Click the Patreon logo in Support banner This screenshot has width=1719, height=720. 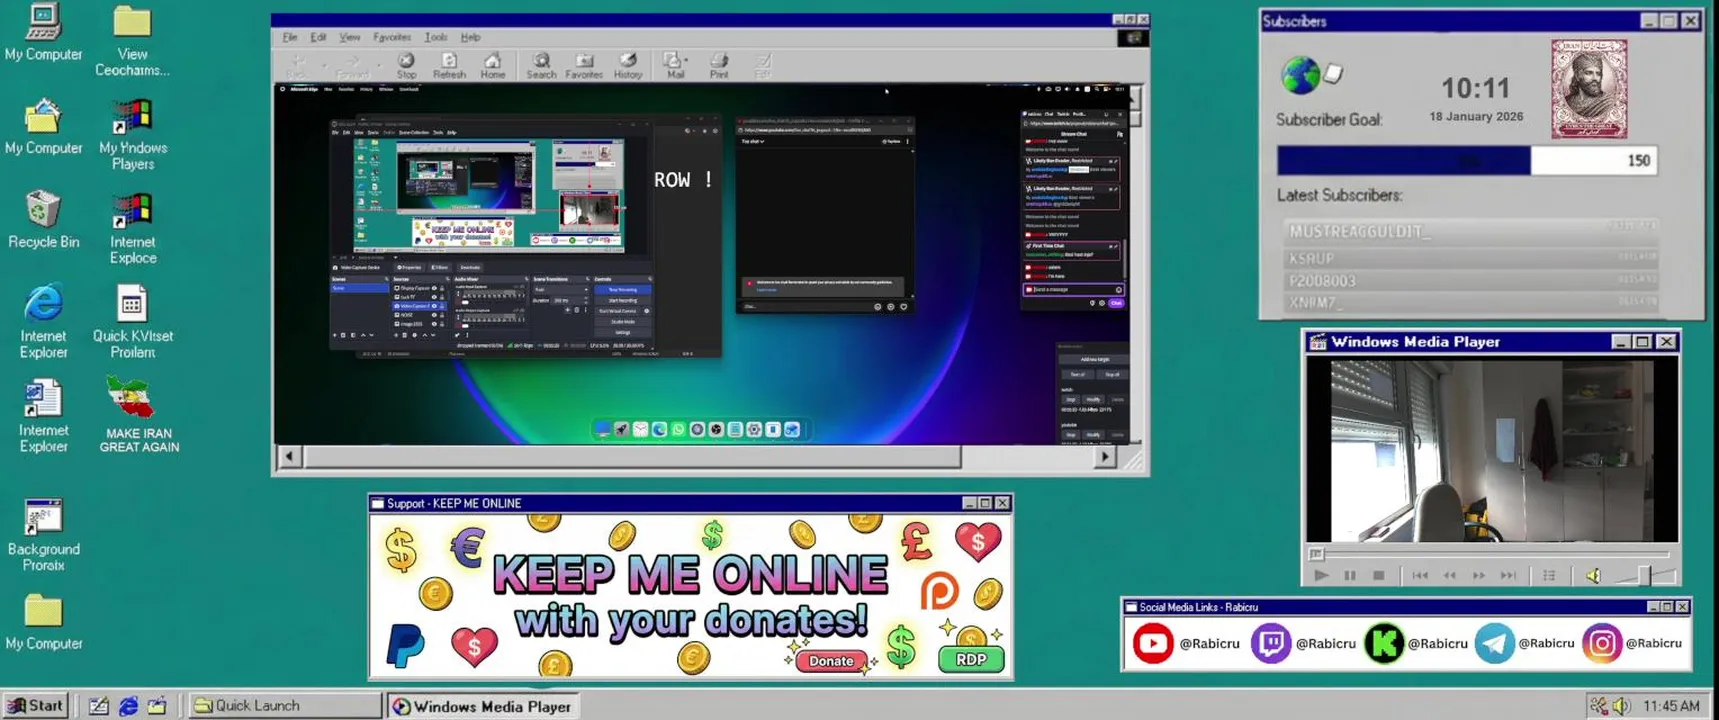pos(939,592)
